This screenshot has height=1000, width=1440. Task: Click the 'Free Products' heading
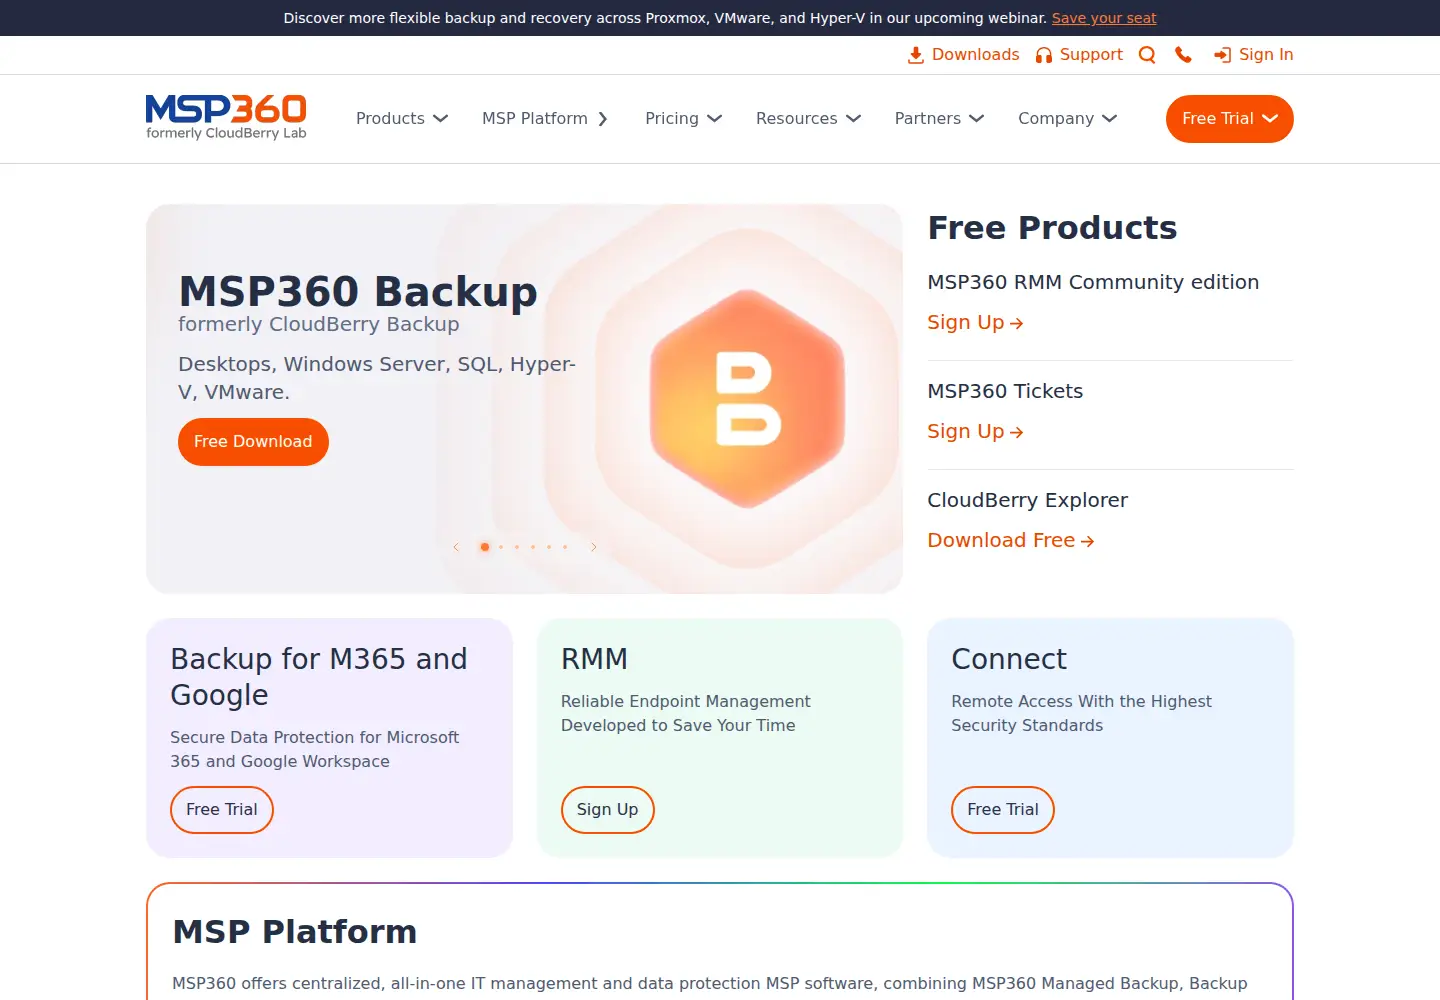(1052, 227)
